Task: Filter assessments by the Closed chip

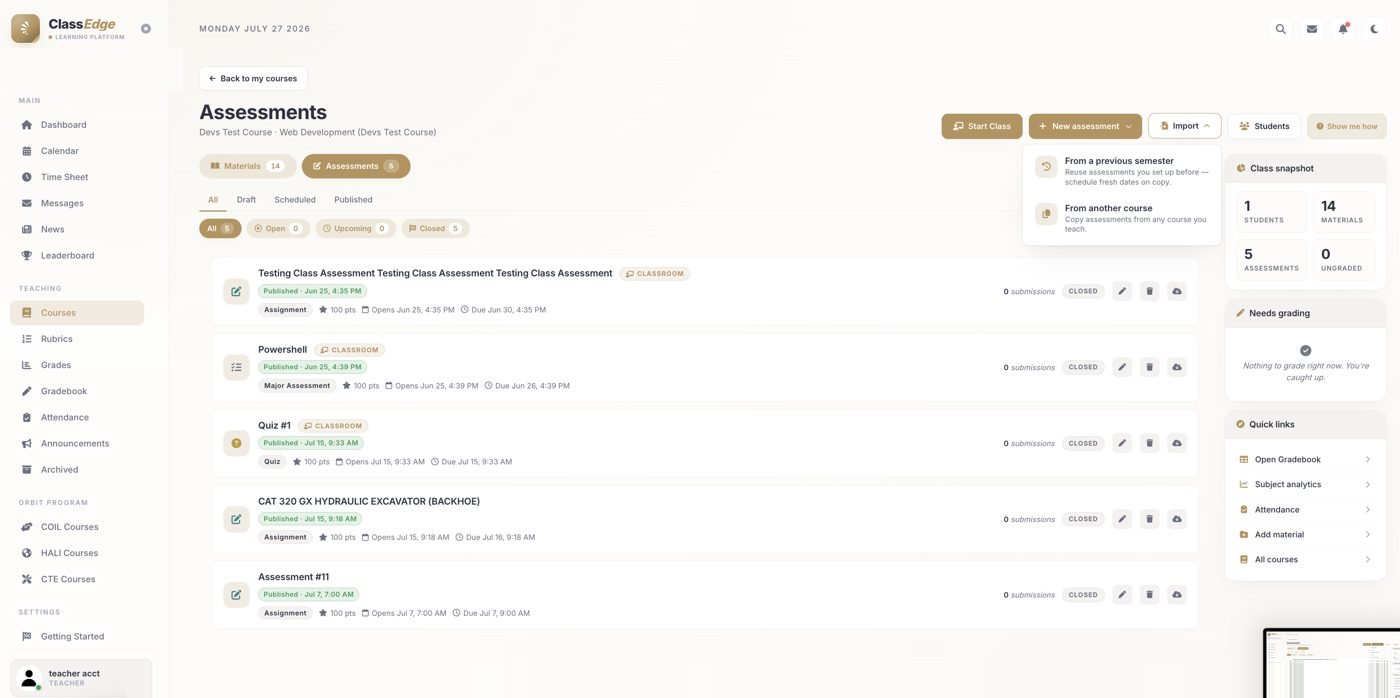Action: [435, 229]
